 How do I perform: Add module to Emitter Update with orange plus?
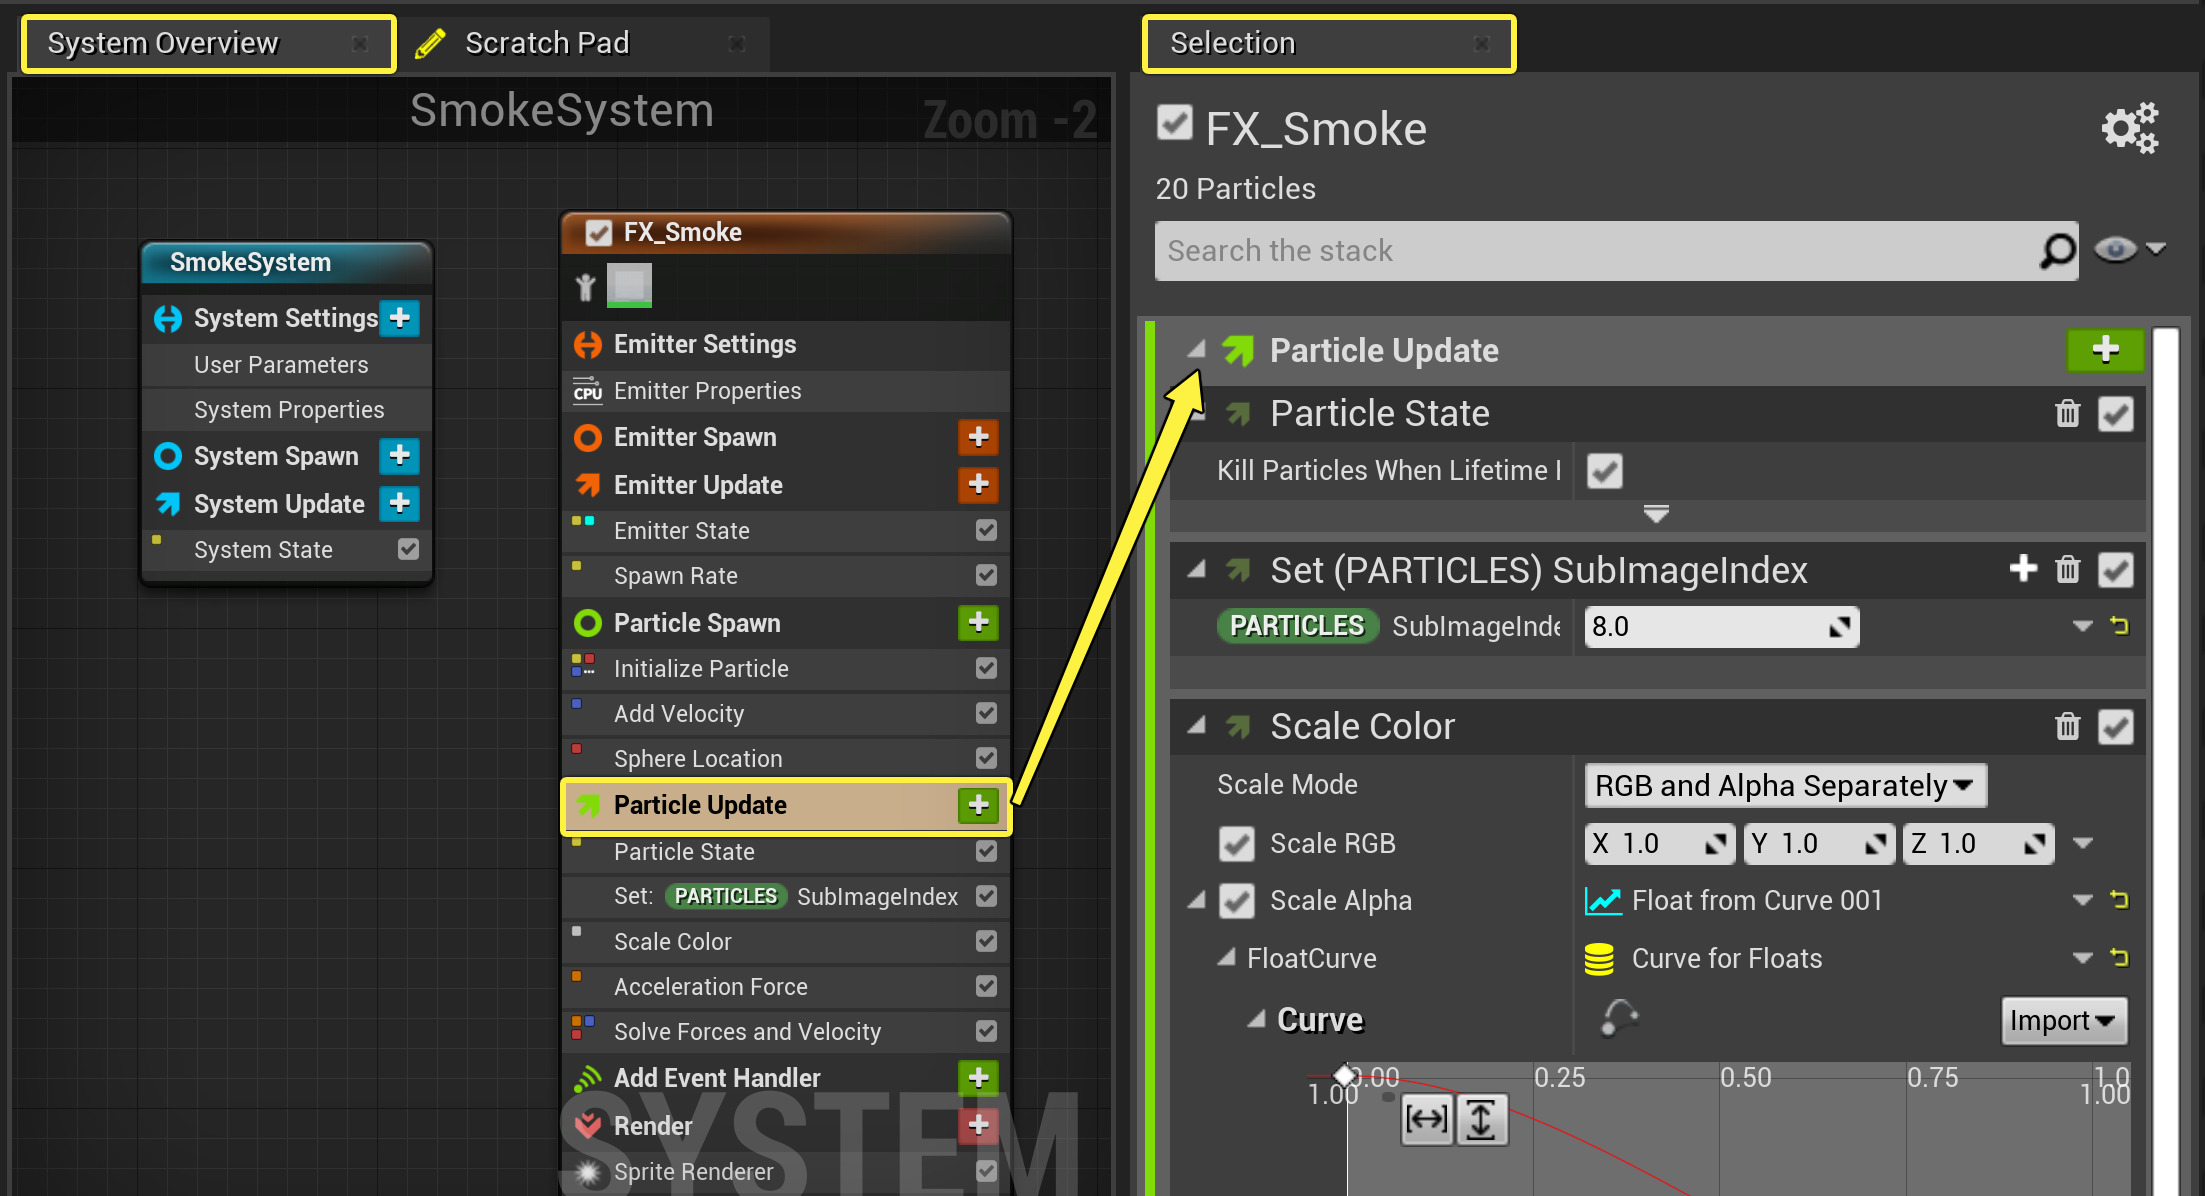click(978, 485)
